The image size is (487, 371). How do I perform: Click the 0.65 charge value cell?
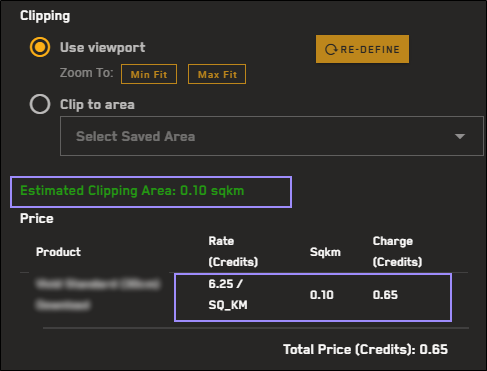pyautogui.click(x=385, y=295)
